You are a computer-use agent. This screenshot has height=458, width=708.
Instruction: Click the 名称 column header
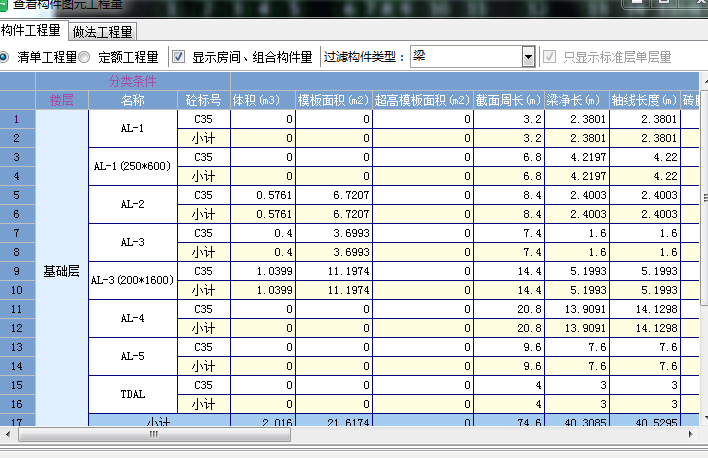click(x=133, y=100)
